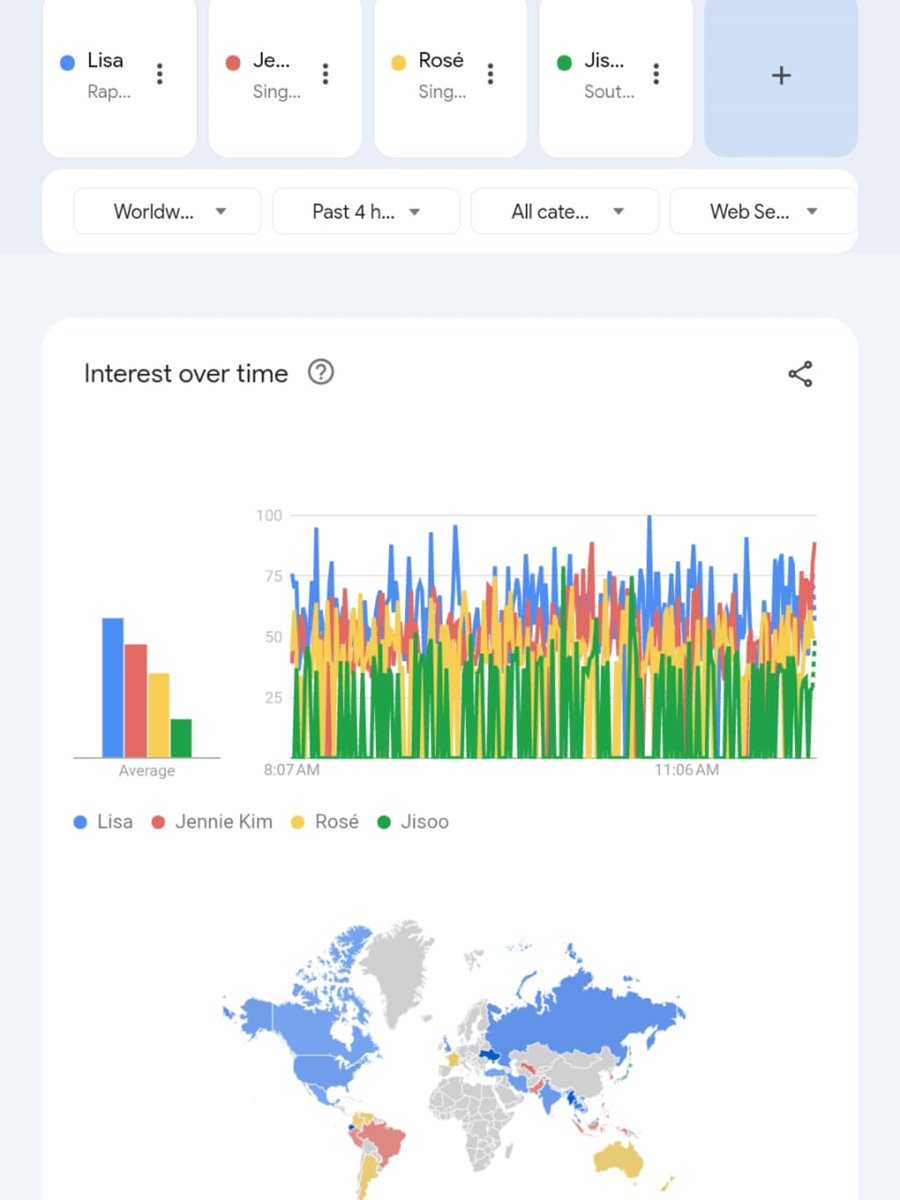Open options menu for the Jisoo term

[655, 73]
